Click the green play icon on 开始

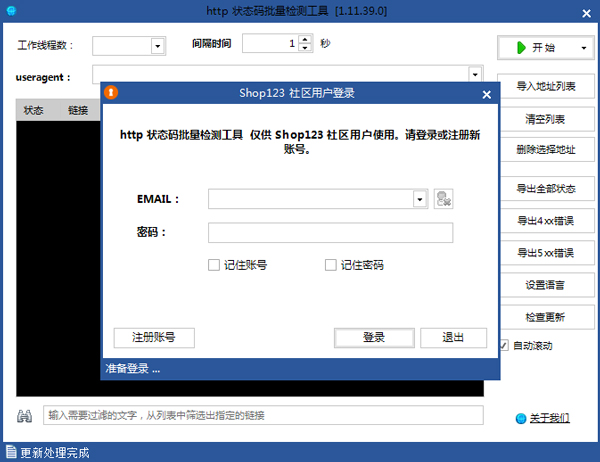[521, 48]
